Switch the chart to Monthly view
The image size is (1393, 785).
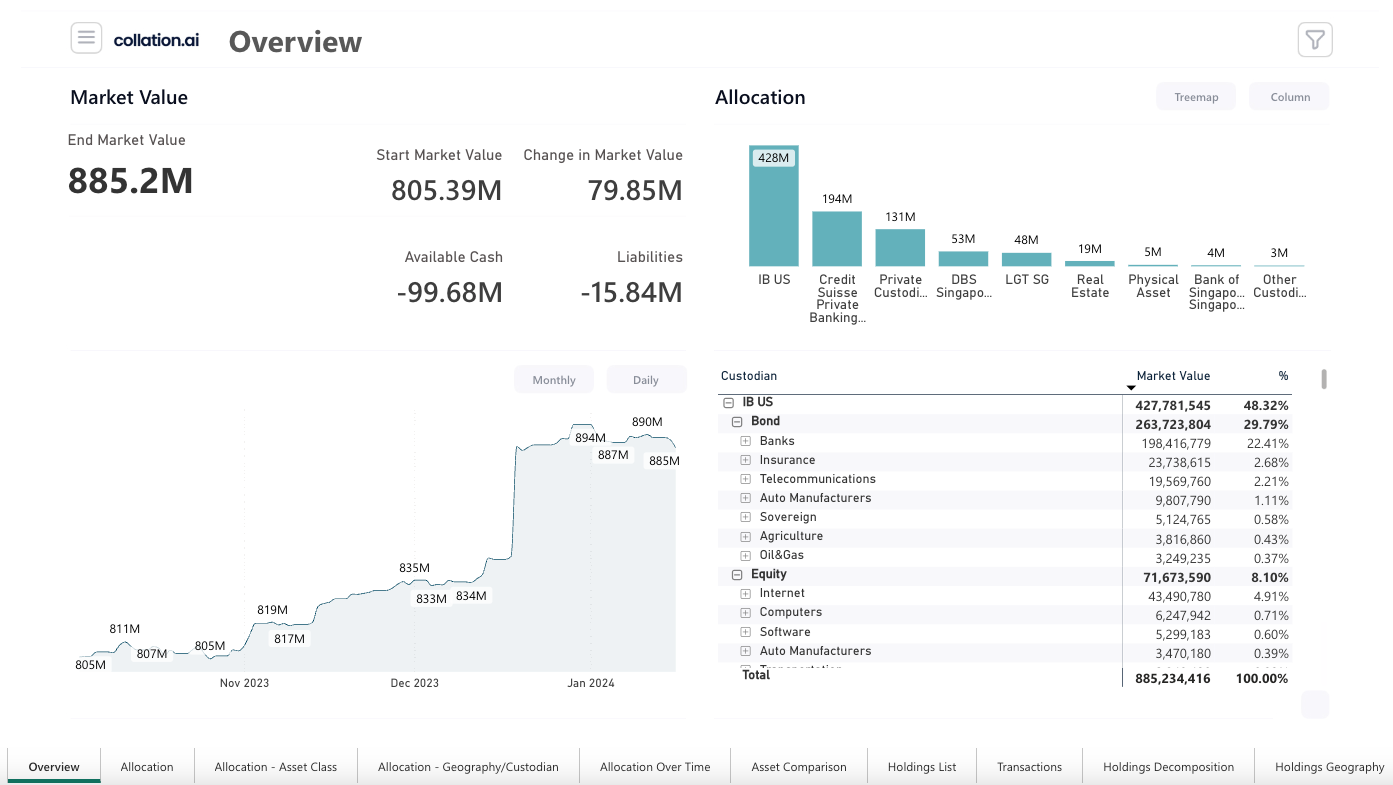coord(553,380)
